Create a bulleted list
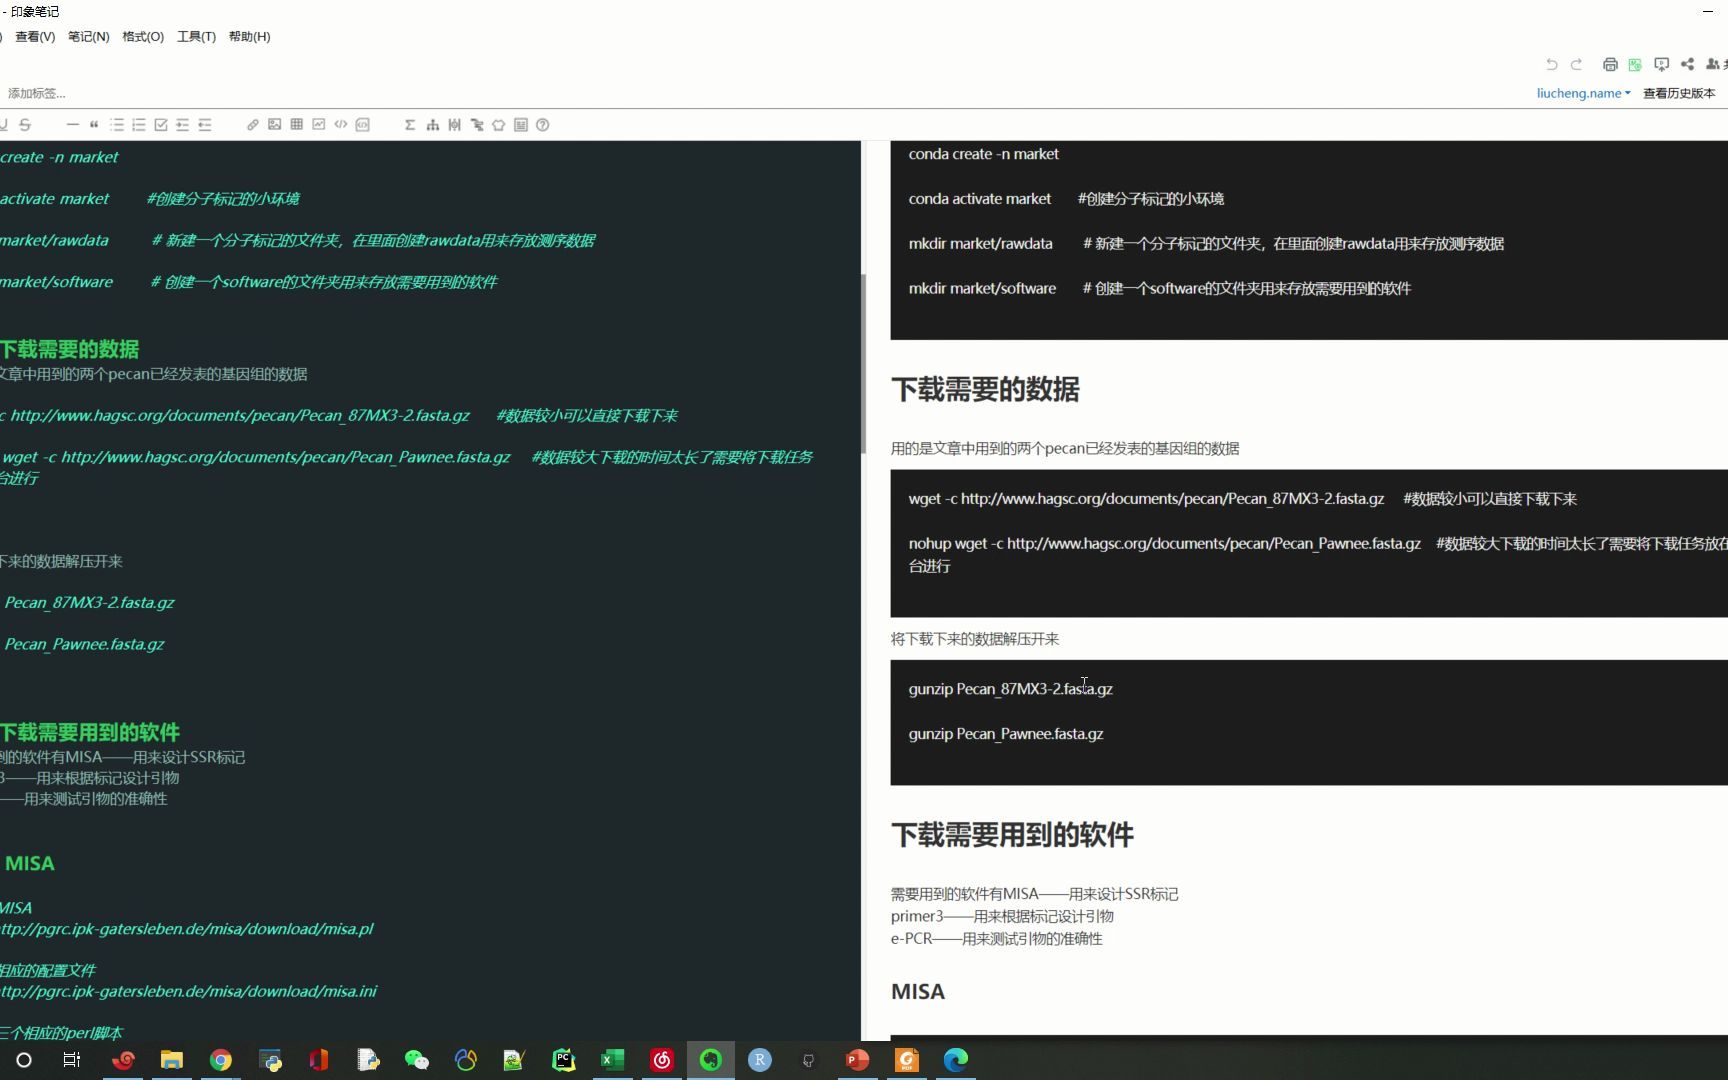The width and height of the screenshot is (1728, 1080). (117, 125)
